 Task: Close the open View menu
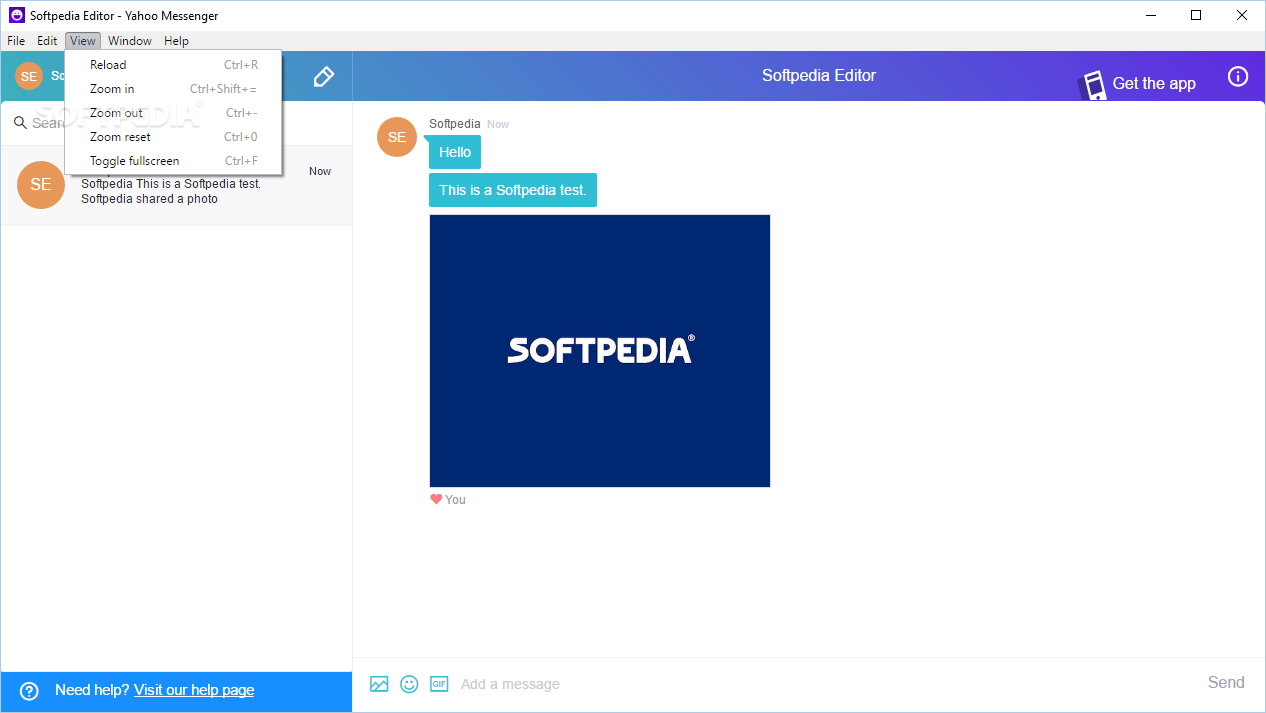click(83, 41)
